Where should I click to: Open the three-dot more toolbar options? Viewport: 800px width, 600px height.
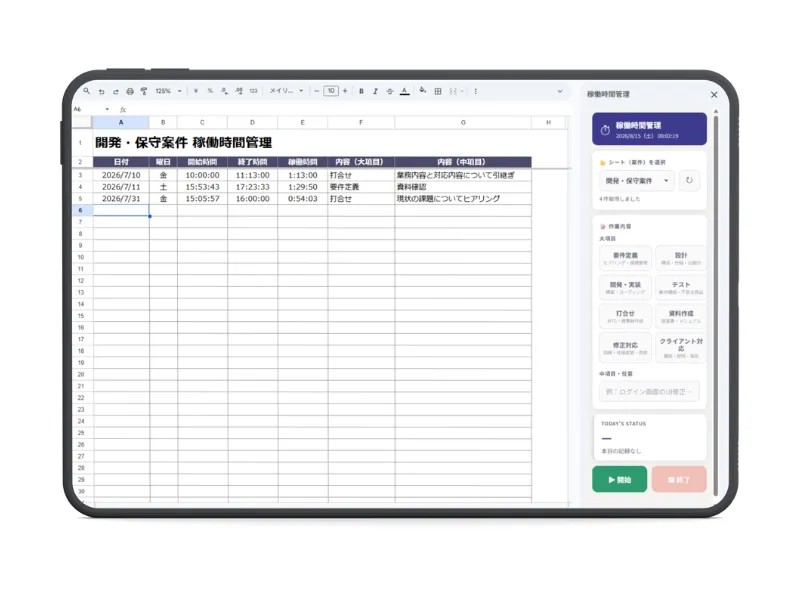[x=476, y=91]
